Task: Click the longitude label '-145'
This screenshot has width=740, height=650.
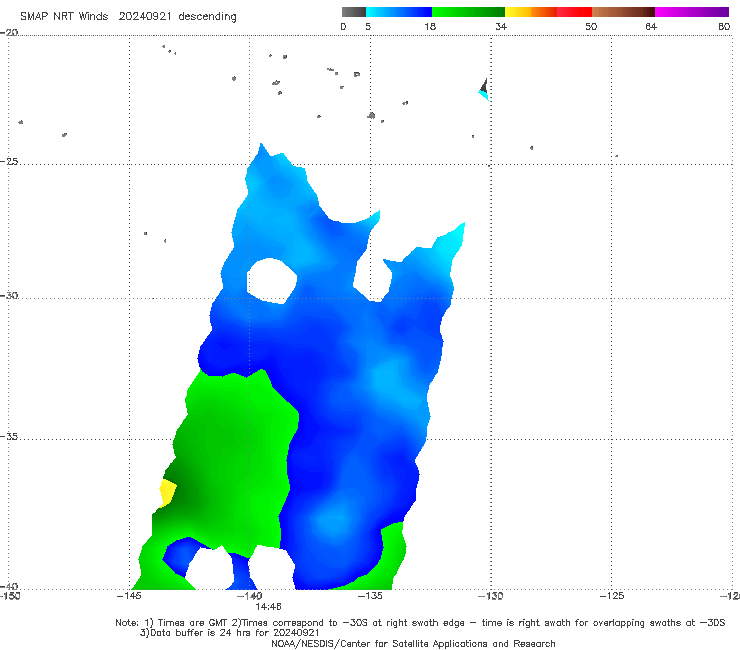Action: pos(129,596)
